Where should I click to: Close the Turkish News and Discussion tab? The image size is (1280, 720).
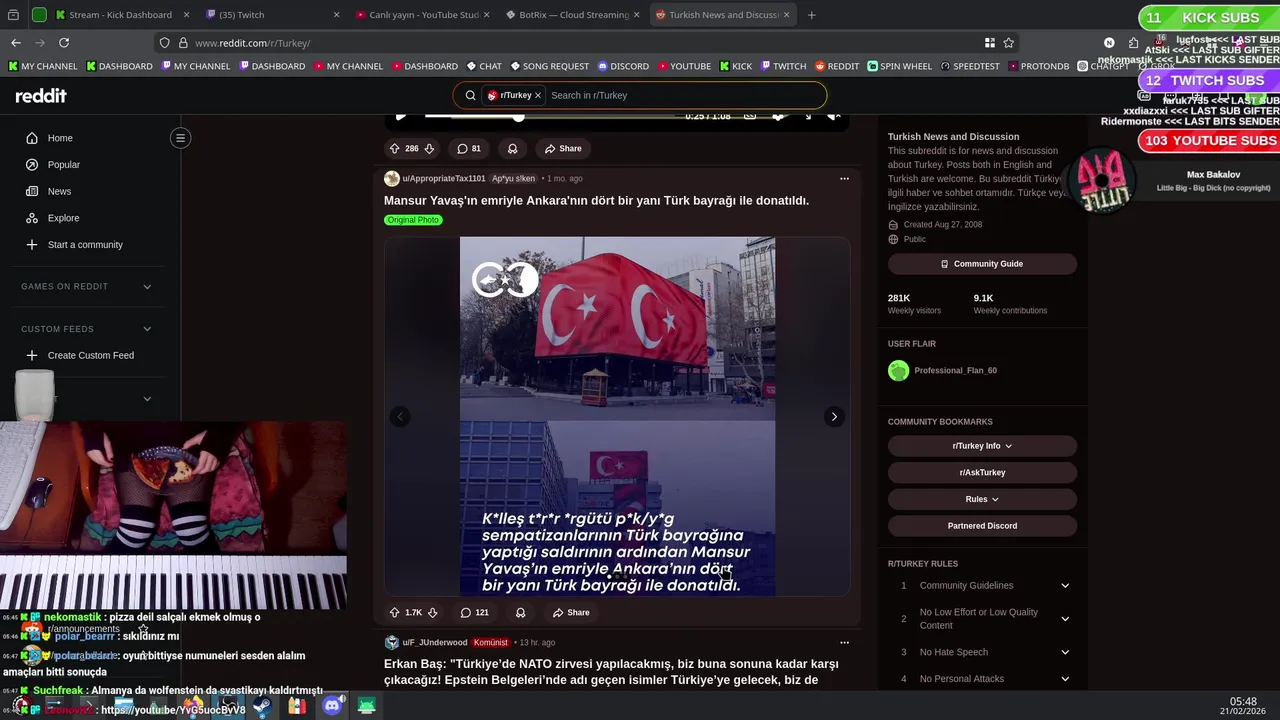pyautogui.click(x=786, y=15)
